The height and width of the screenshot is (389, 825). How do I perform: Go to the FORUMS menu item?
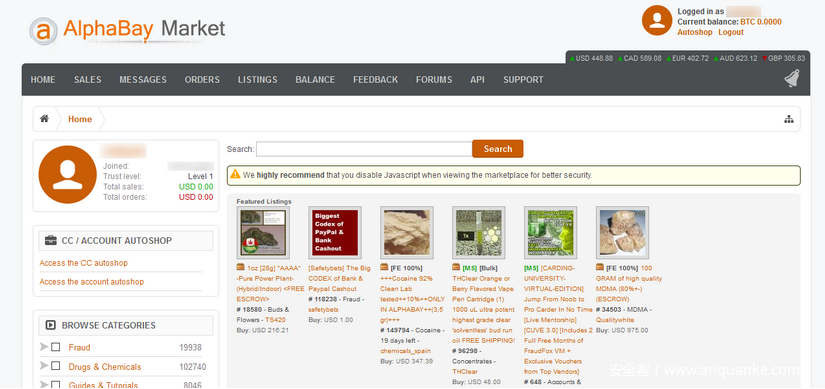[434, 79]
